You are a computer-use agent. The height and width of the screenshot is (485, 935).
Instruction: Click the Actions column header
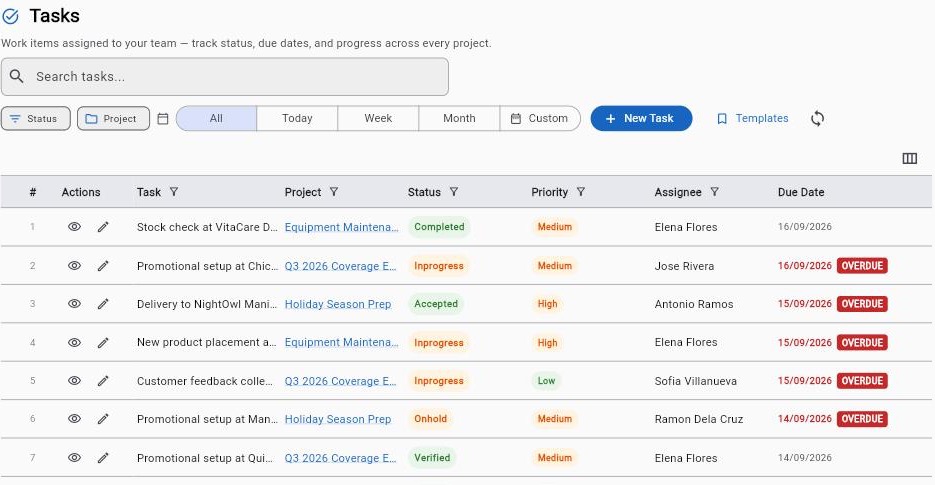[x=81, y=192]
